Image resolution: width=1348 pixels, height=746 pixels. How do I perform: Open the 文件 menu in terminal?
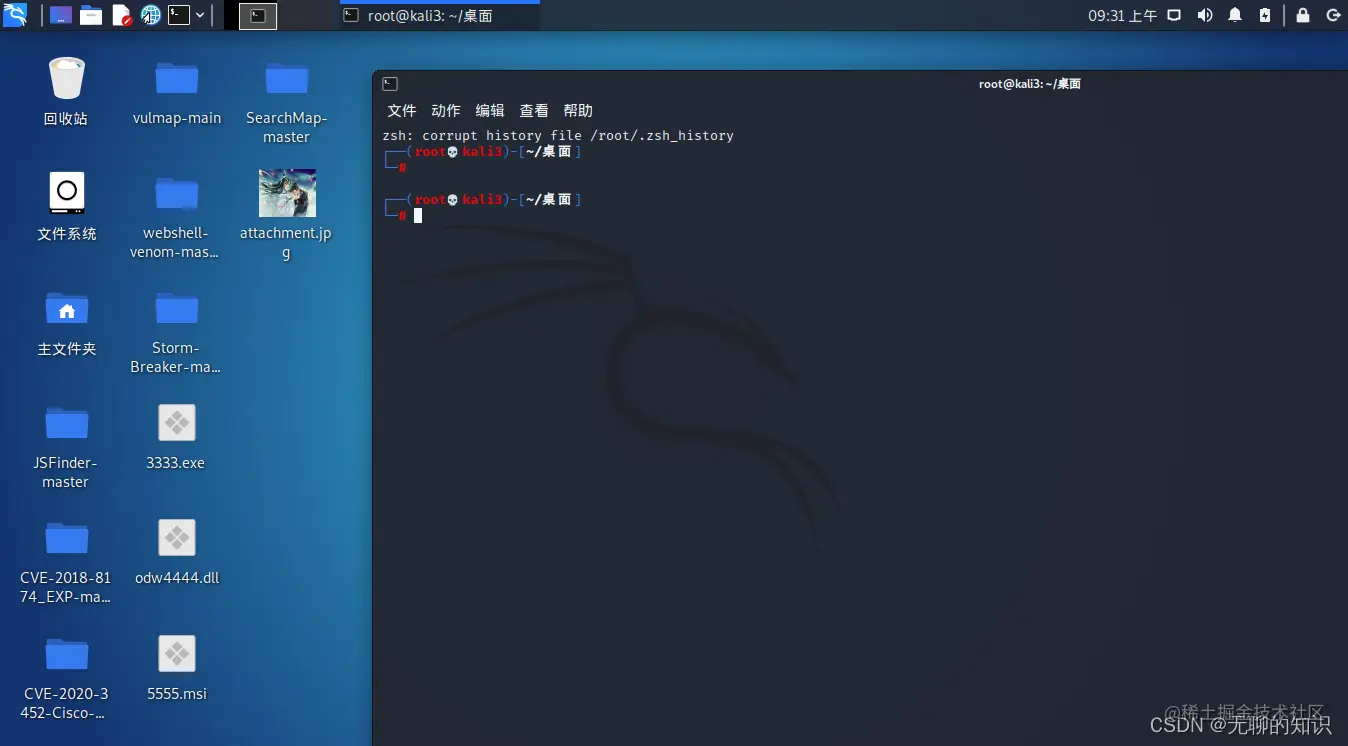[402, 110]
